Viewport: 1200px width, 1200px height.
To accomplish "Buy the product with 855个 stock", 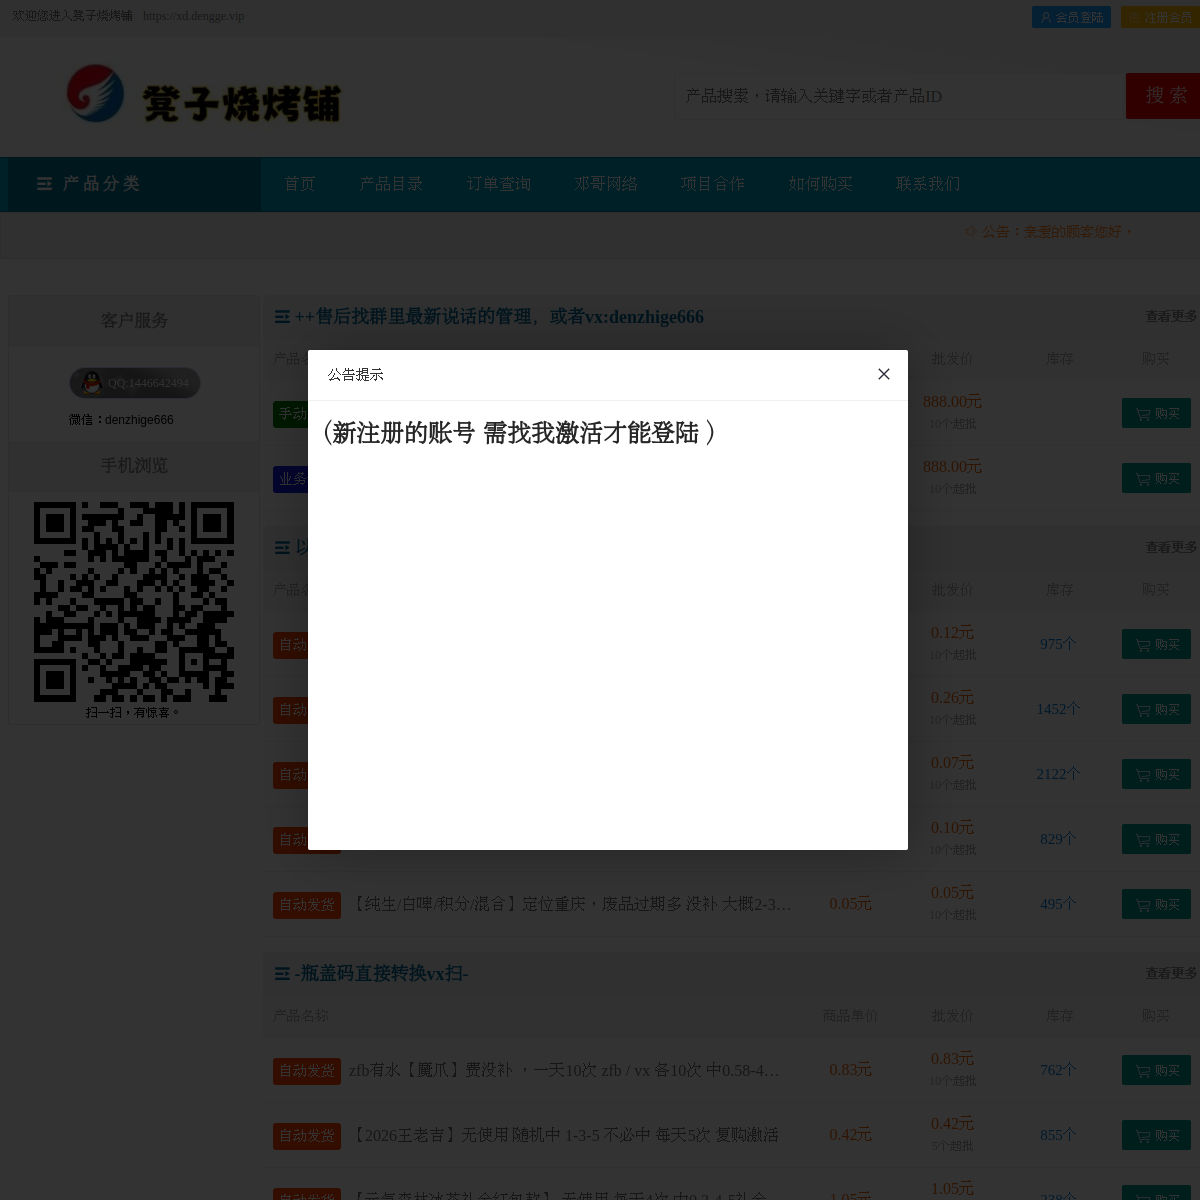I will (1156, 1135).
